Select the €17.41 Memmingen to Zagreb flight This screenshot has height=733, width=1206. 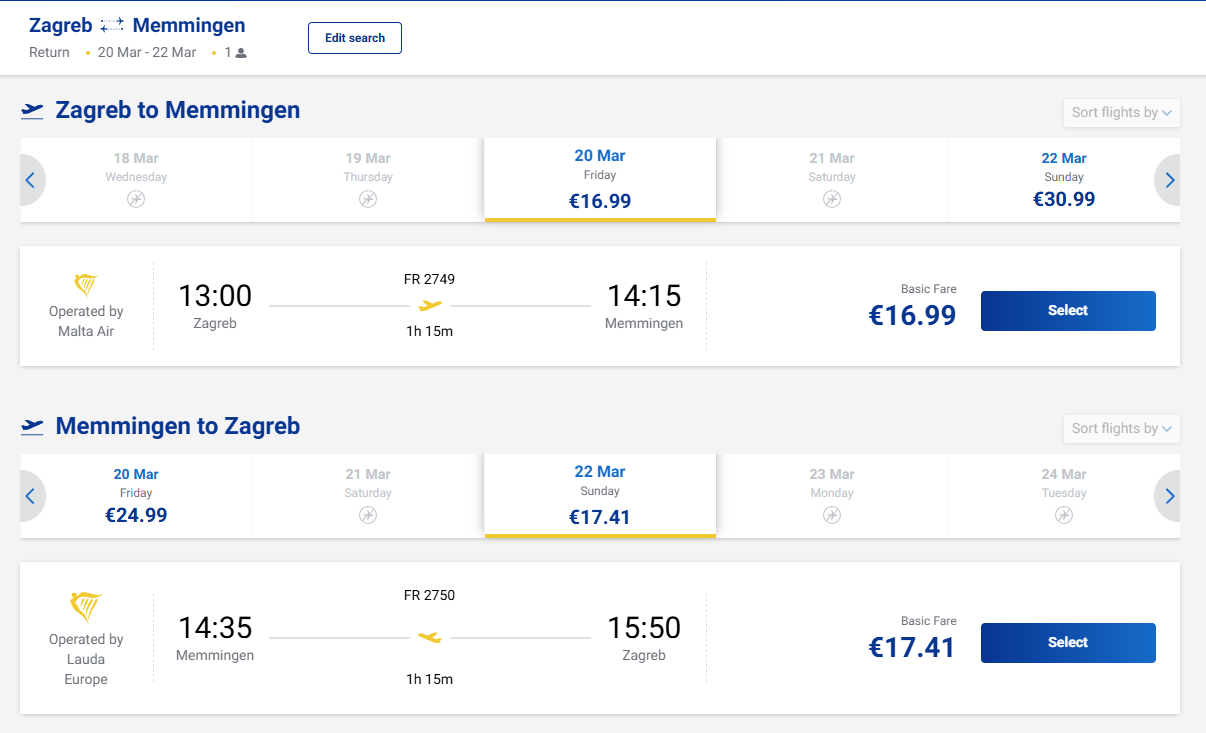click(x=1067, y=643)
